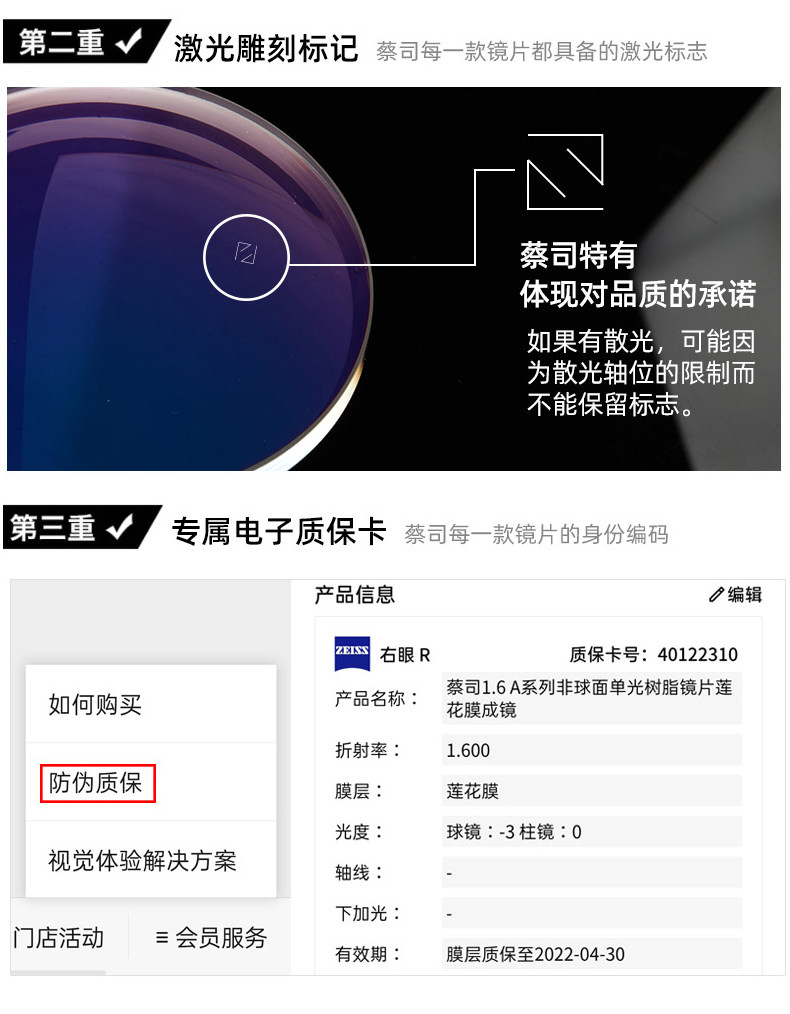
Task: Click the checkmark beside 第三重 badge
Action: coord(120,528)
